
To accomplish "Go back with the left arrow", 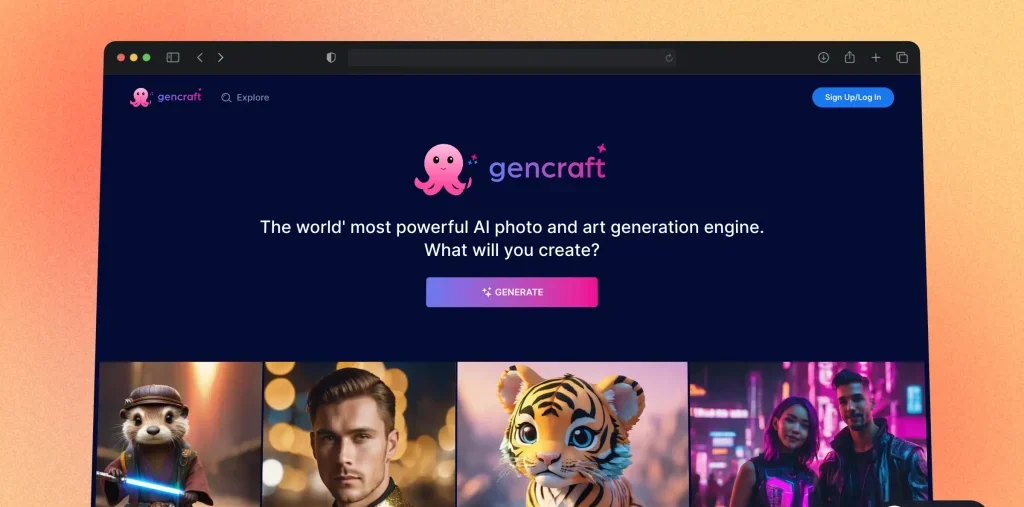I will click(200, 57).
